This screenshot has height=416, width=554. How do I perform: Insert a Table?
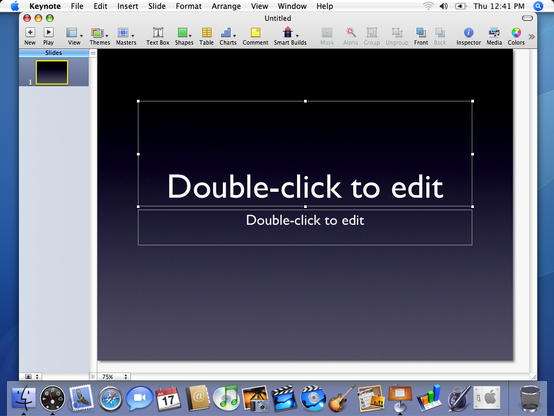[x=206, y=36]
